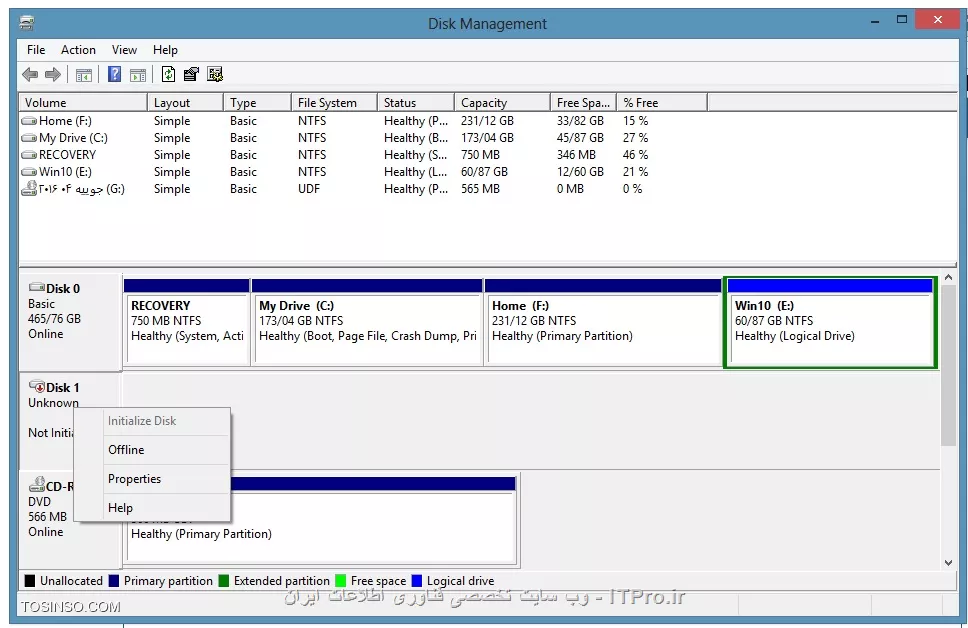
Task: Click the 566 MB label under the DVD drive
Action: tap(48, 517)
